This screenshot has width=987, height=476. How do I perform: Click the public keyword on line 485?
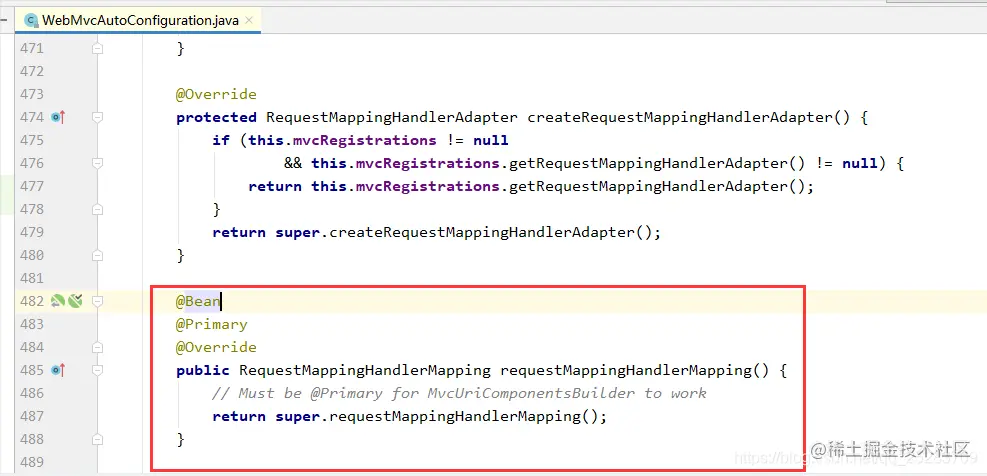point(203,370)
